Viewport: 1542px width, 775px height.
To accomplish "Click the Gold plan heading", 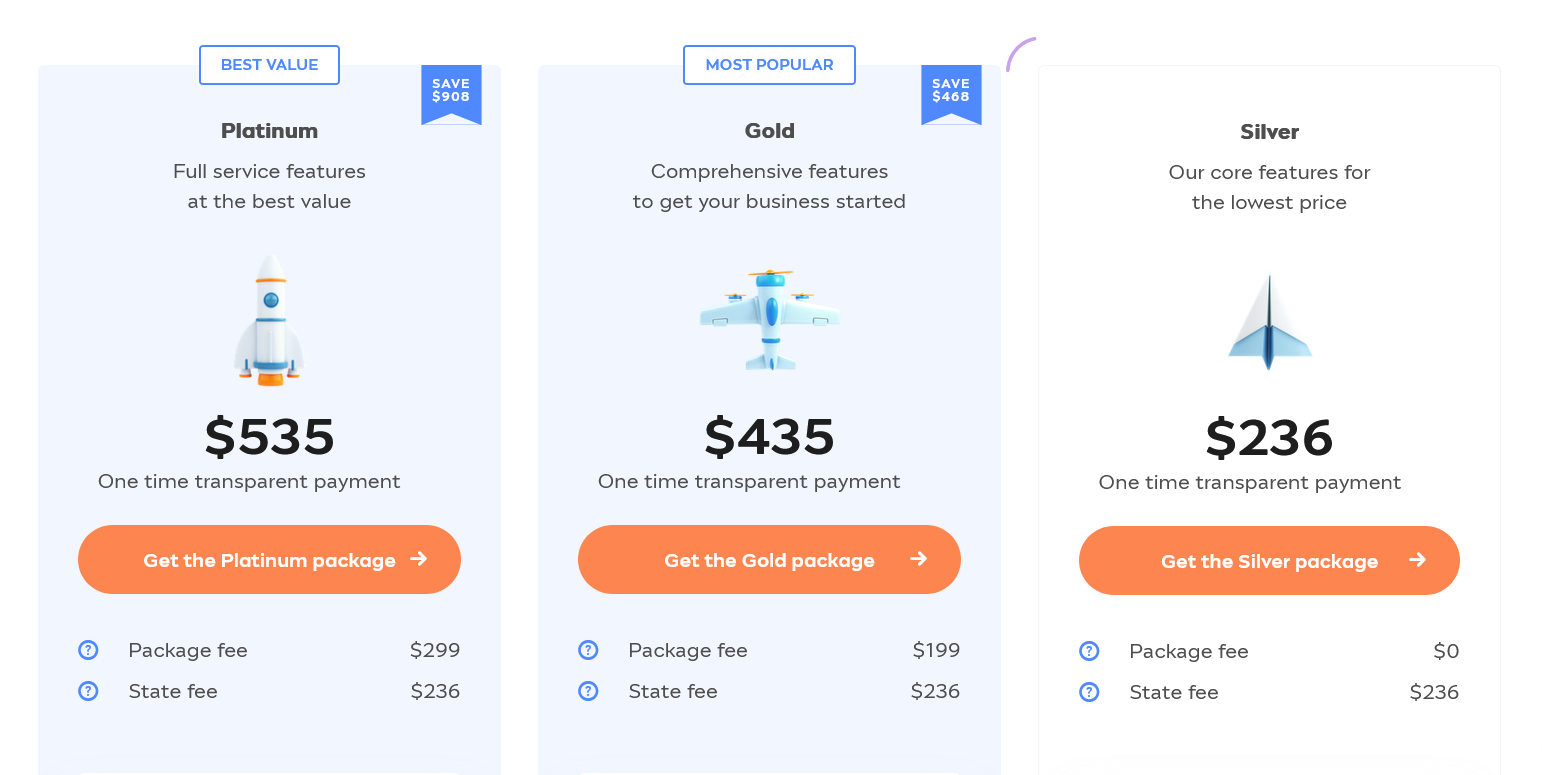I will [x=769, y=131].
